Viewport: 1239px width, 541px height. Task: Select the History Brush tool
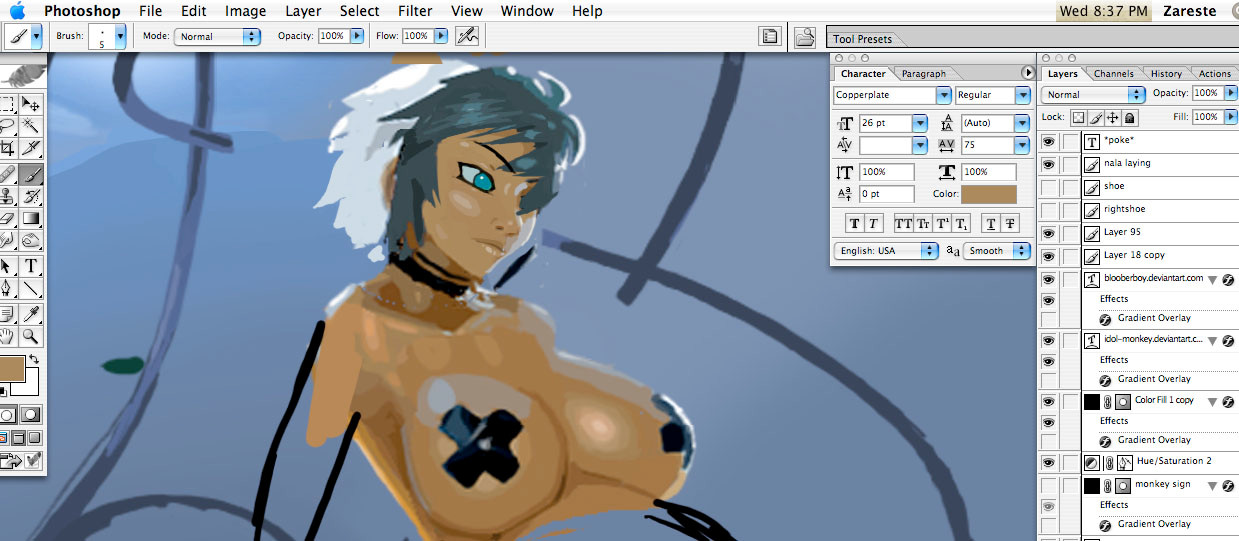[x=31, y=196]
